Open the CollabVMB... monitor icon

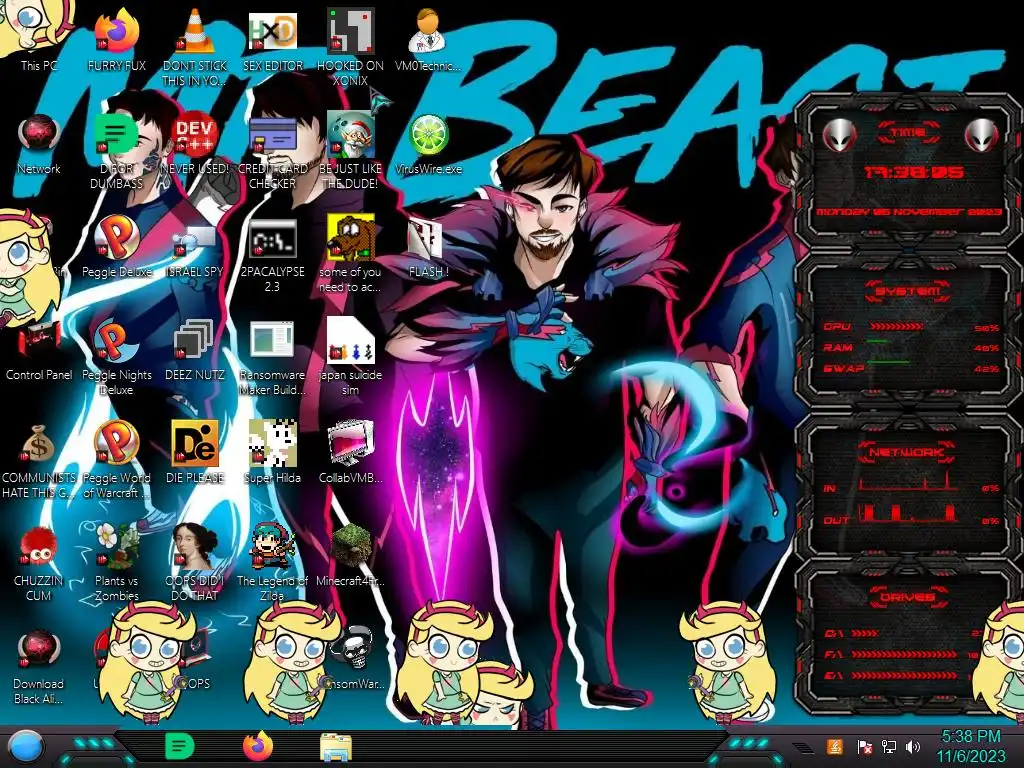(x=350, y=452)
